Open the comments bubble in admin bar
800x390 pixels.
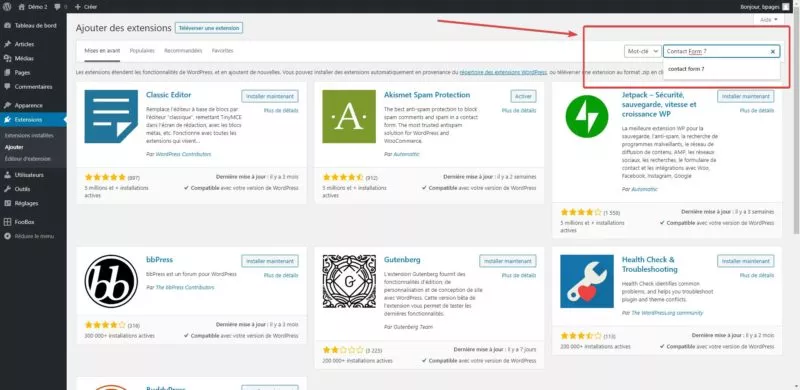60,7
